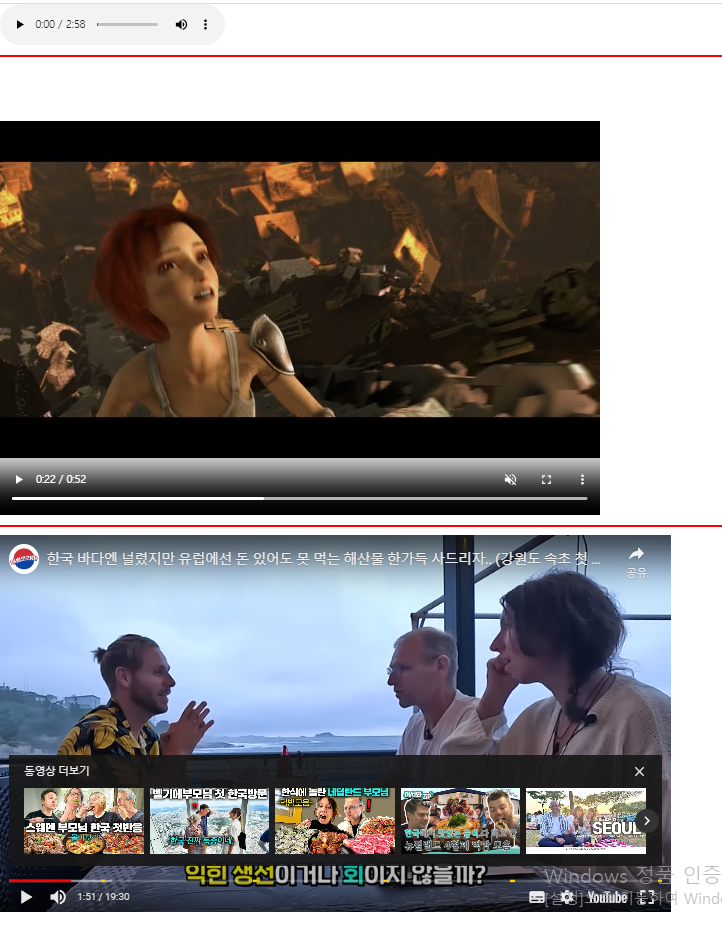Viewport: 722px width, 941px height.
Task: Click the red-haired girl video frame
Action: coord(299,289)
